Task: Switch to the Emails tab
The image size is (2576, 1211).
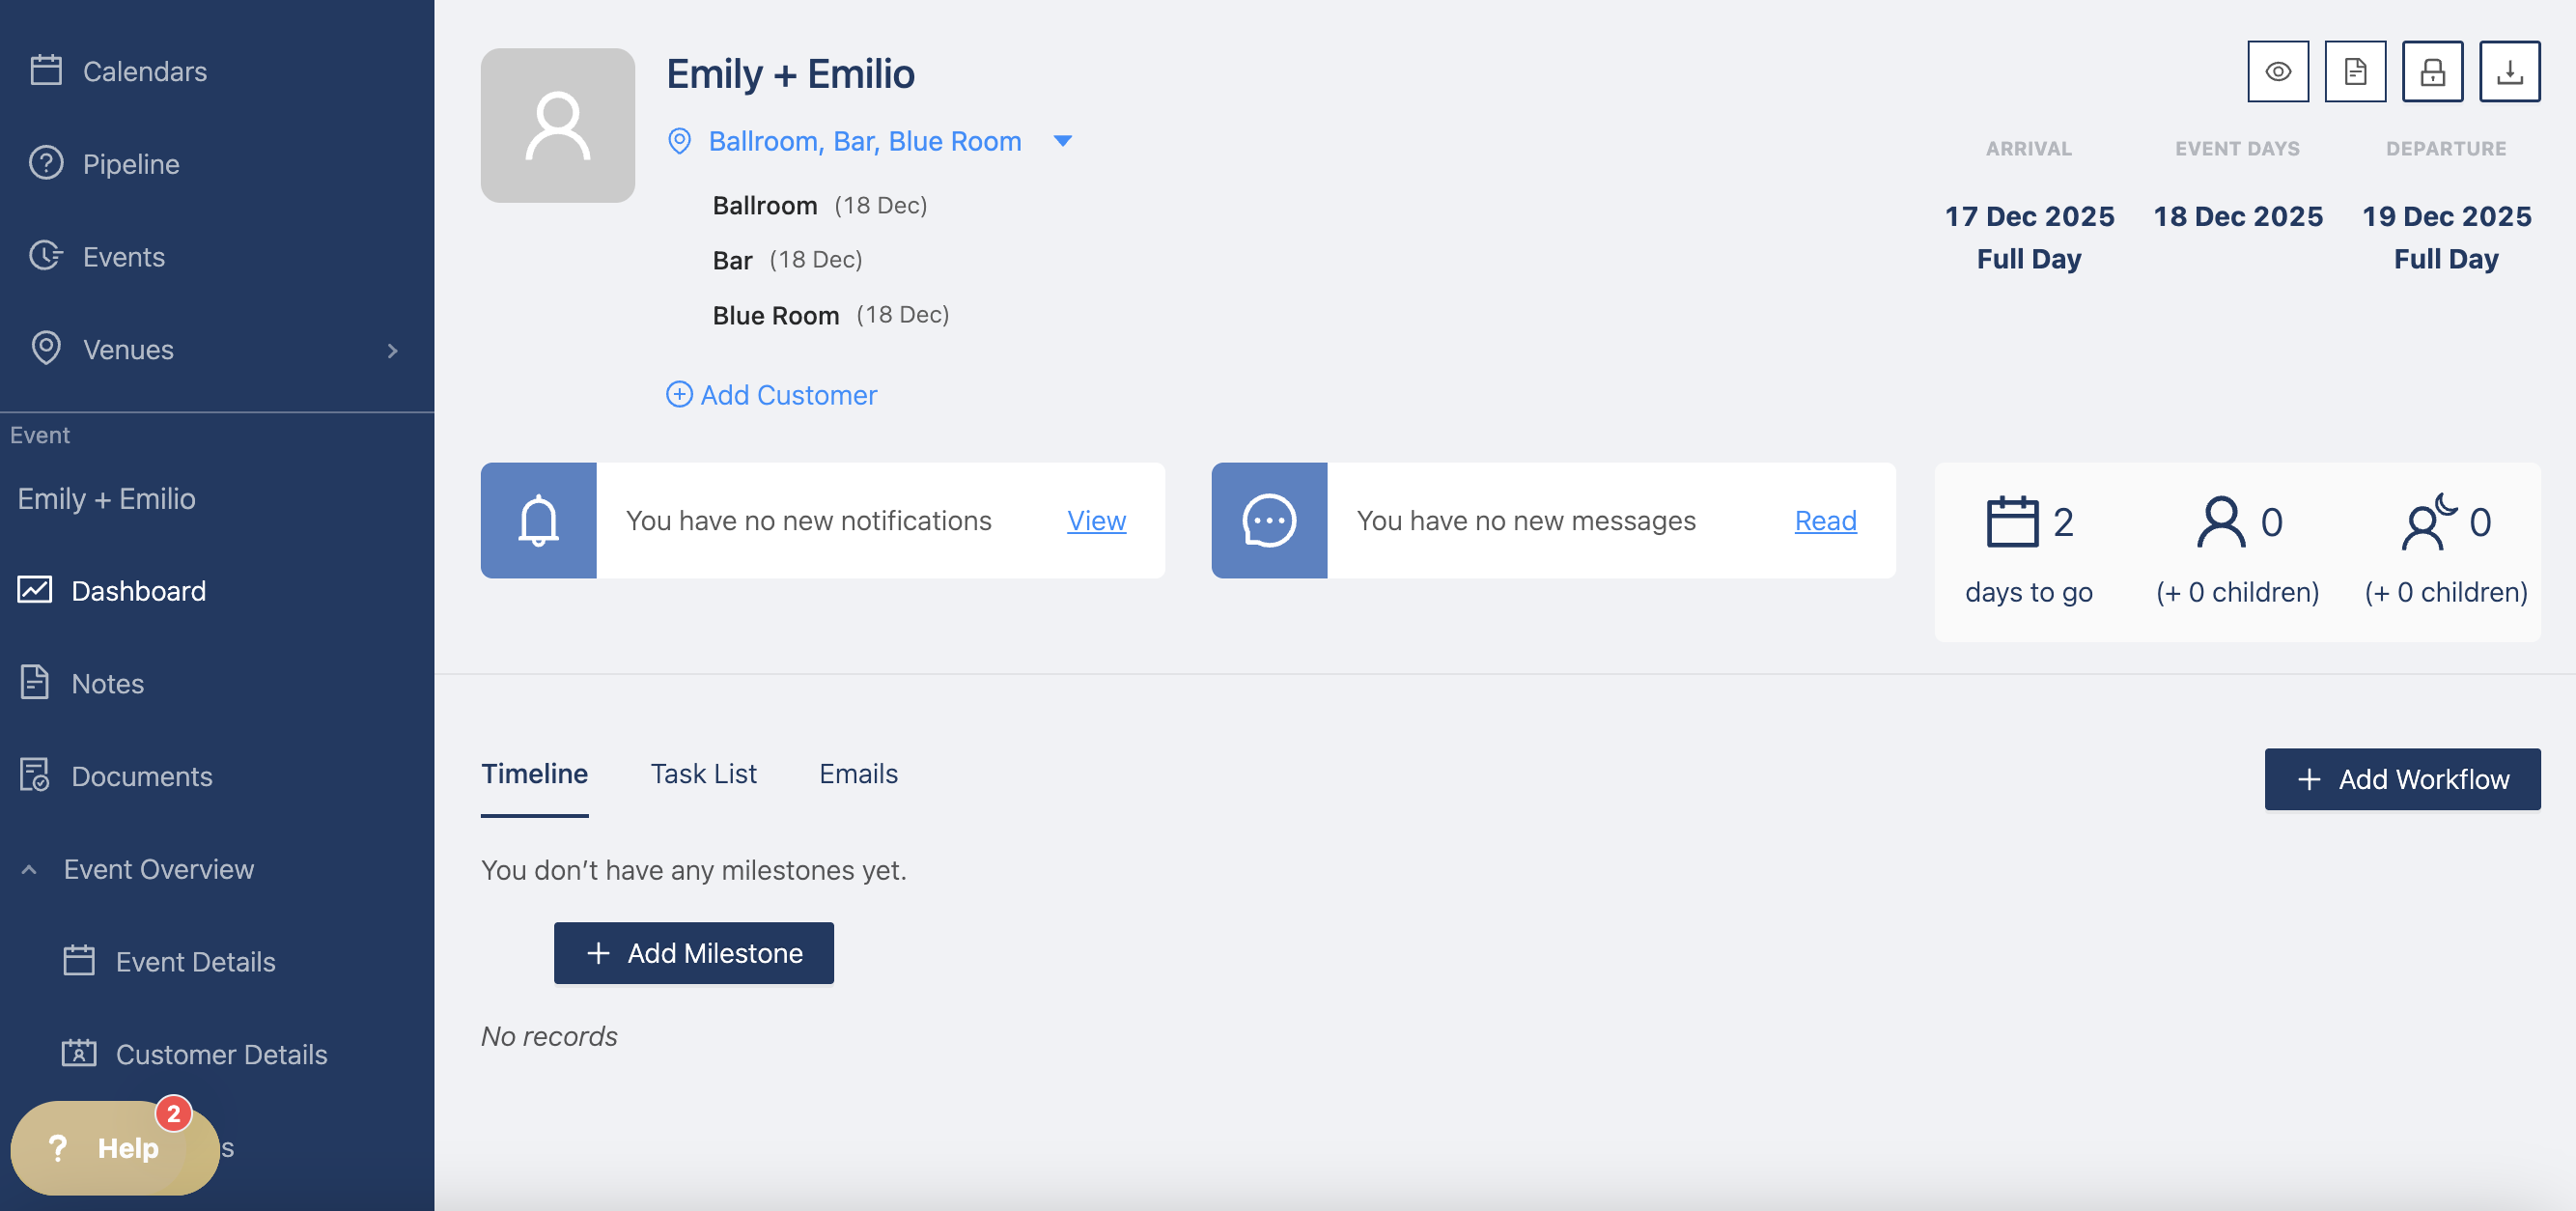Action: click(x=857, y=773)
